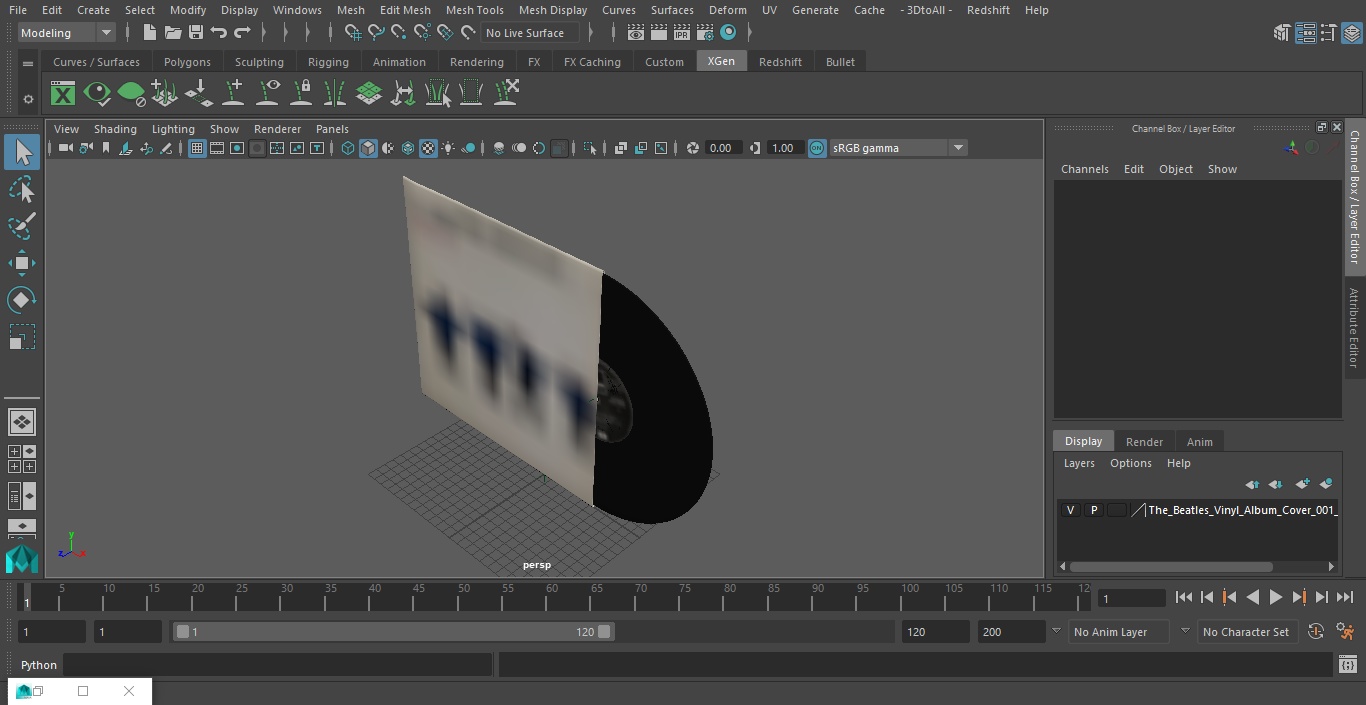
Task: Select the arrow Select tool
Action: pyautogui.click(x=22, y=152)
